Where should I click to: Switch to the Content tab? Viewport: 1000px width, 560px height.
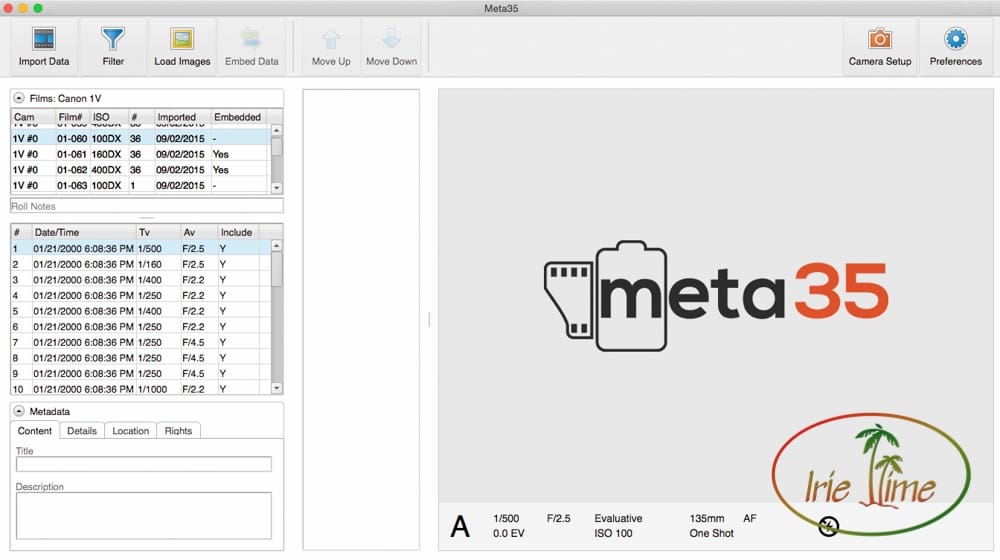pyautogui.click(x=34, y=431)
